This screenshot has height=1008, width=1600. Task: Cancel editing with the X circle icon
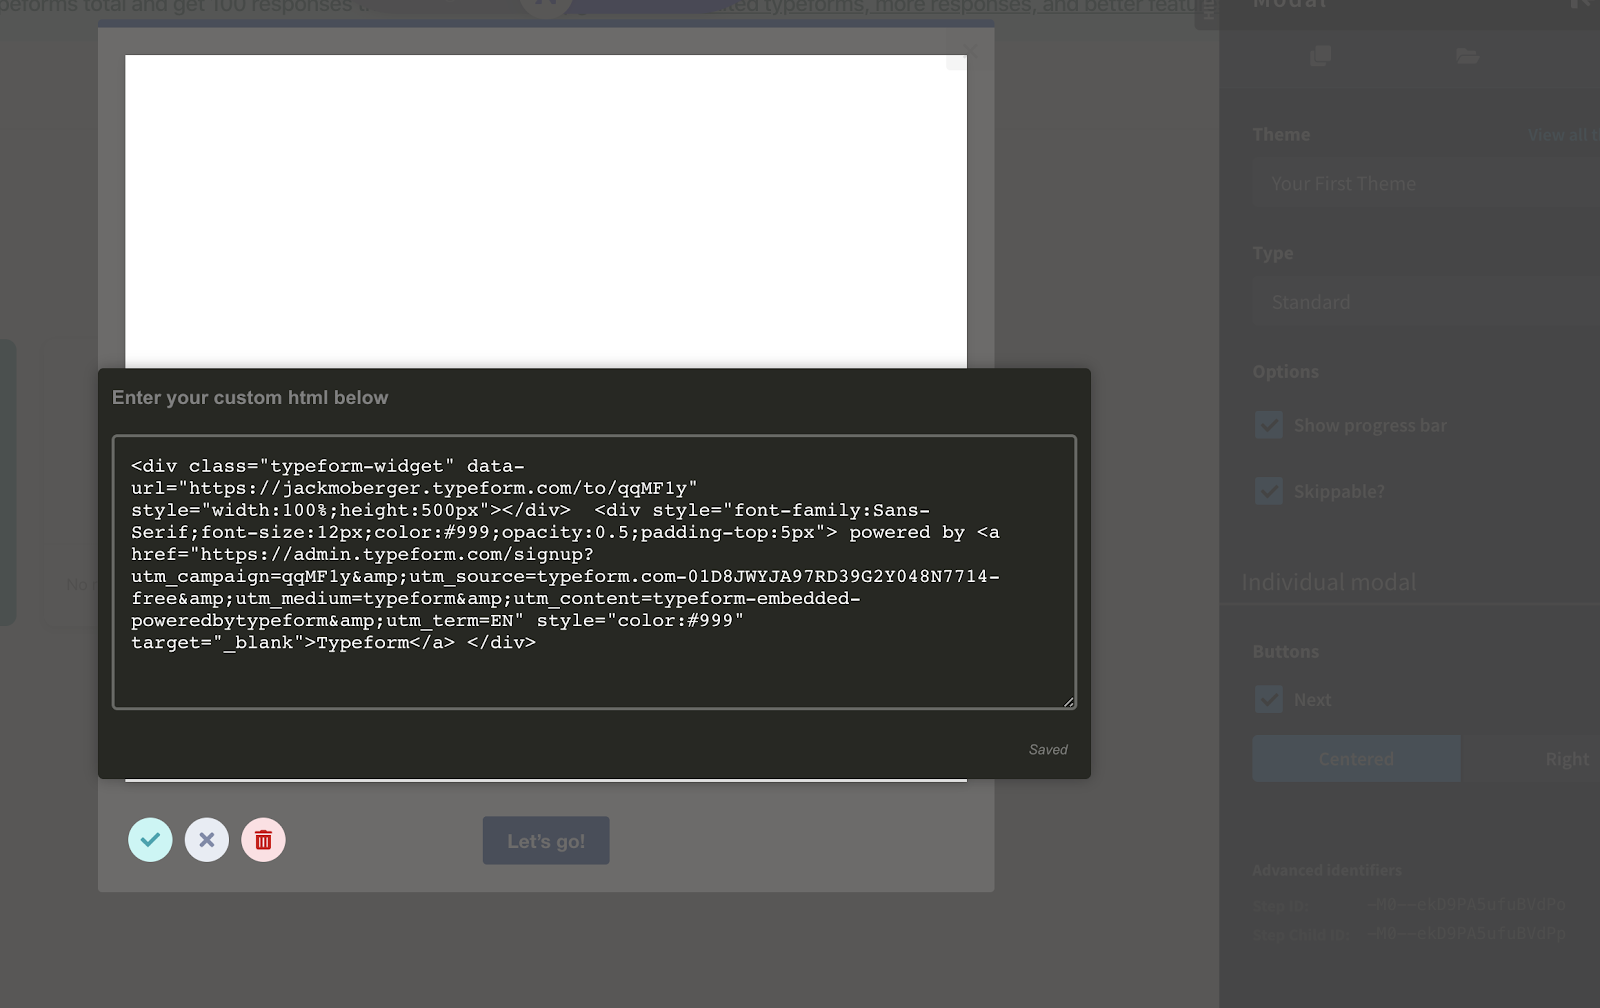[207, 840]
